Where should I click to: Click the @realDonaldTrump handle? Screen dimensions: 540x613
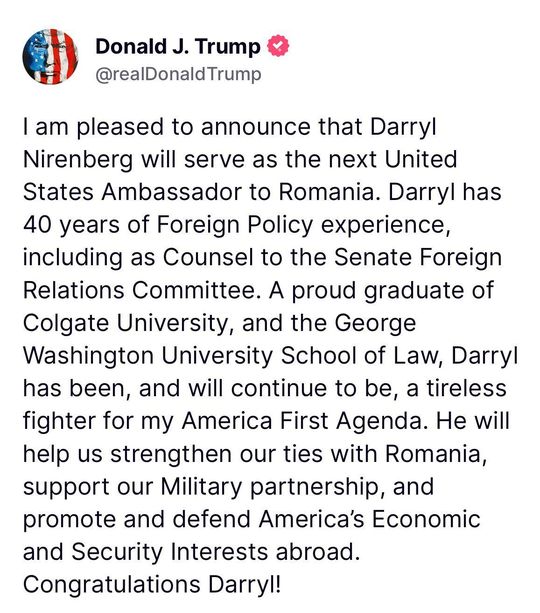pos(178,74)
